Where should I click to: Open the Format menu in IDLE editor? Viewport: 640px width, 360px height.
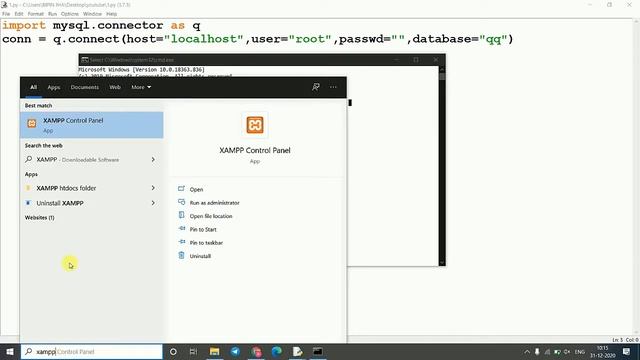pos(36,14)
